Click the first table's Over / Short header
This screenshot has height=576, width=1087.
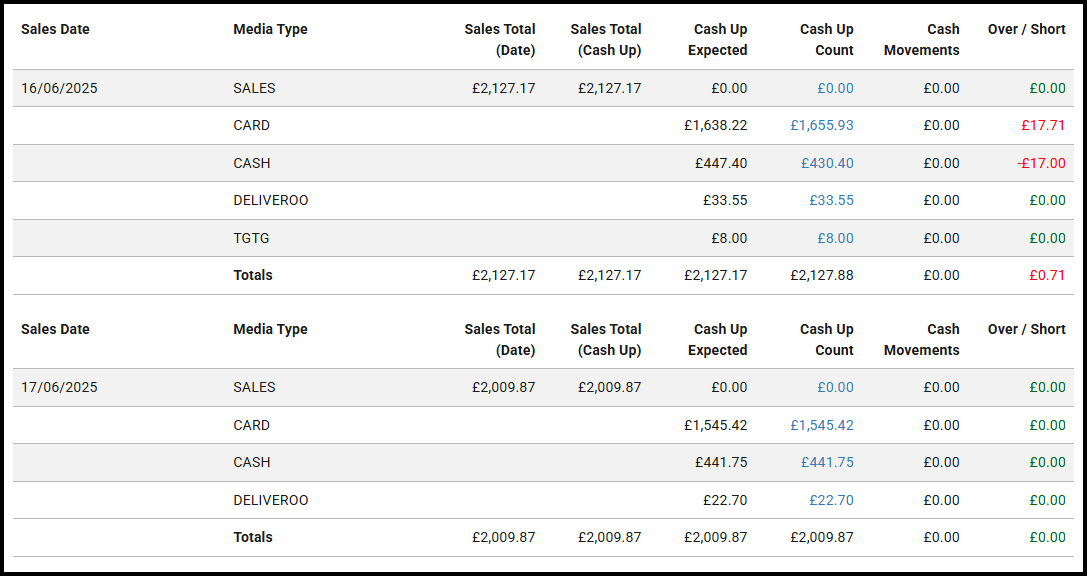1027,29
